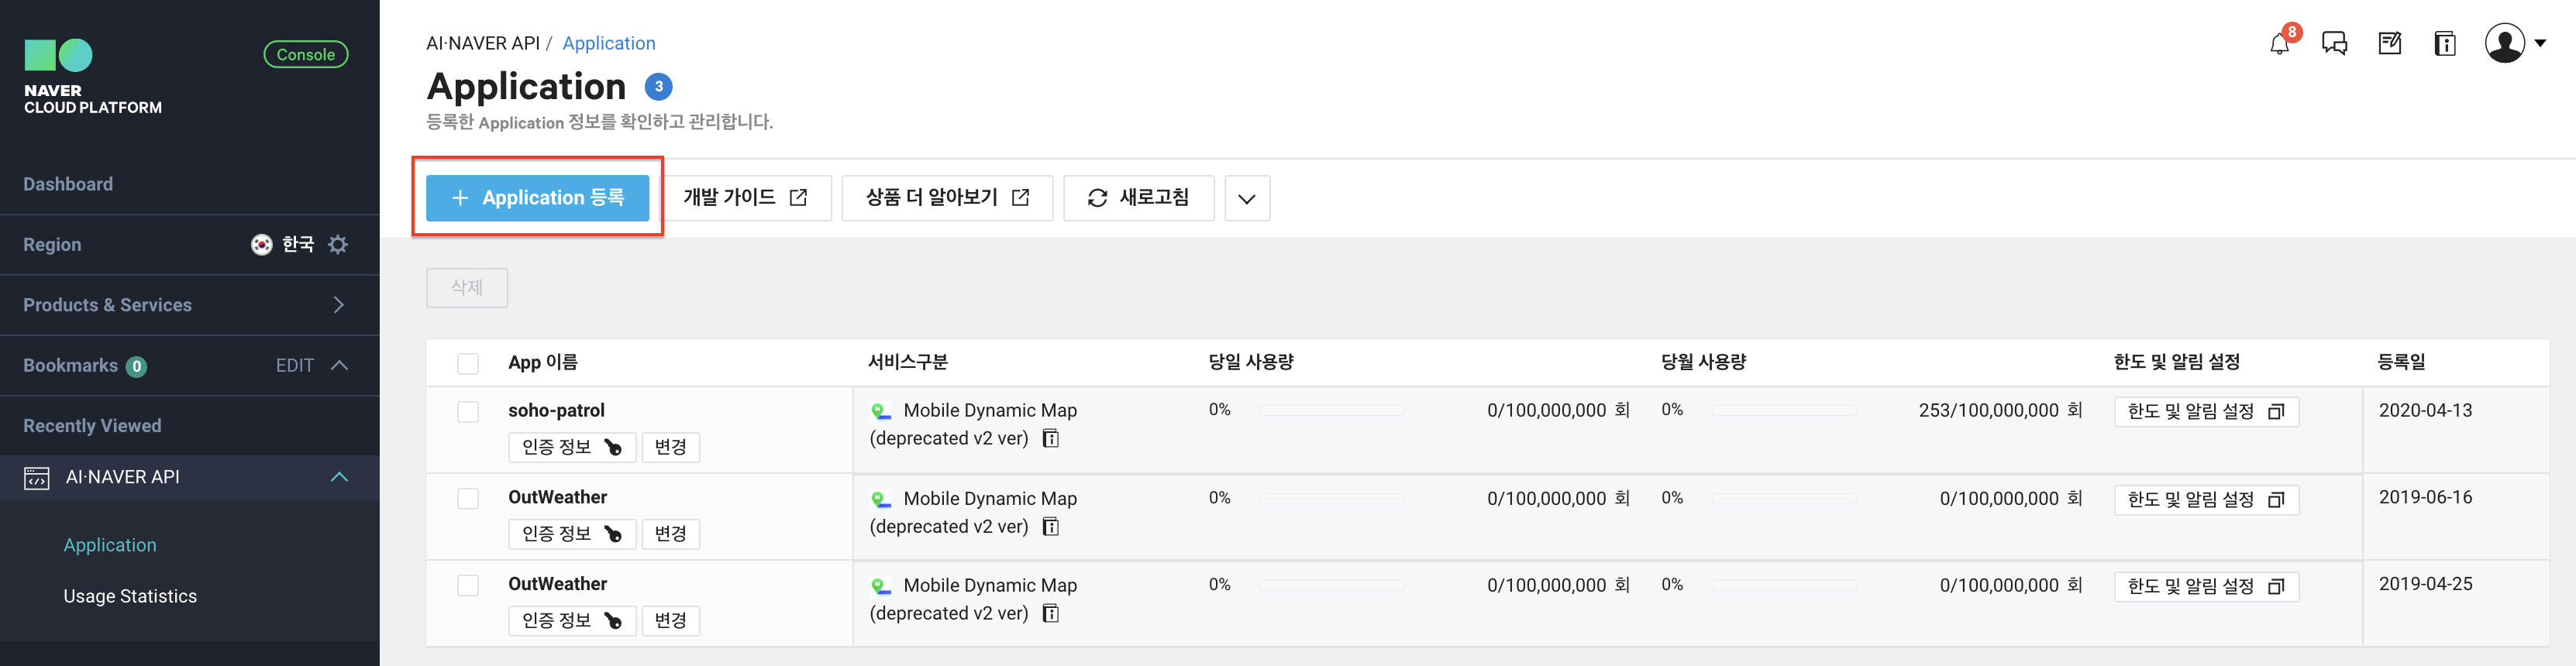Open 인증 정보 for OutWeather 2019-06-16

click(x=572, y=534)
